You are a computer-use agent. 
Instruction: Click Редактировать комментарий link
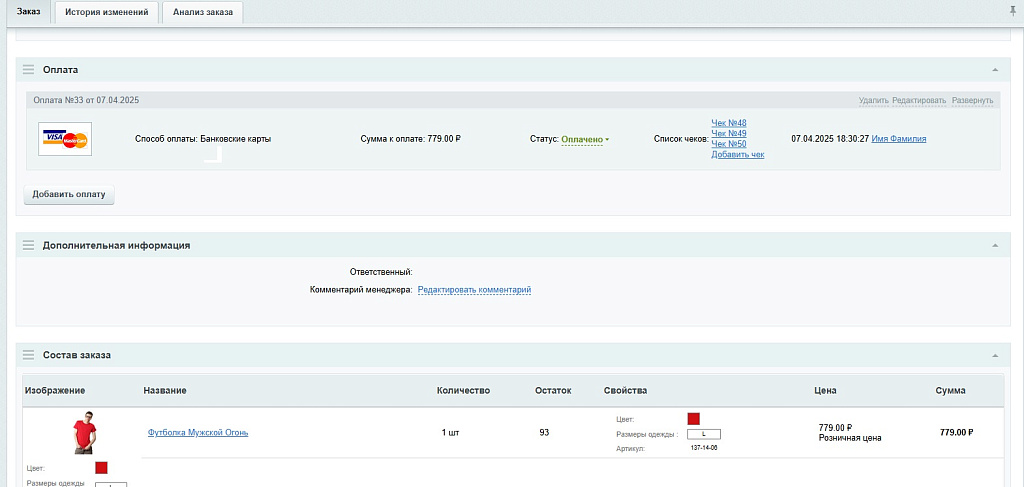click(474, 290)
